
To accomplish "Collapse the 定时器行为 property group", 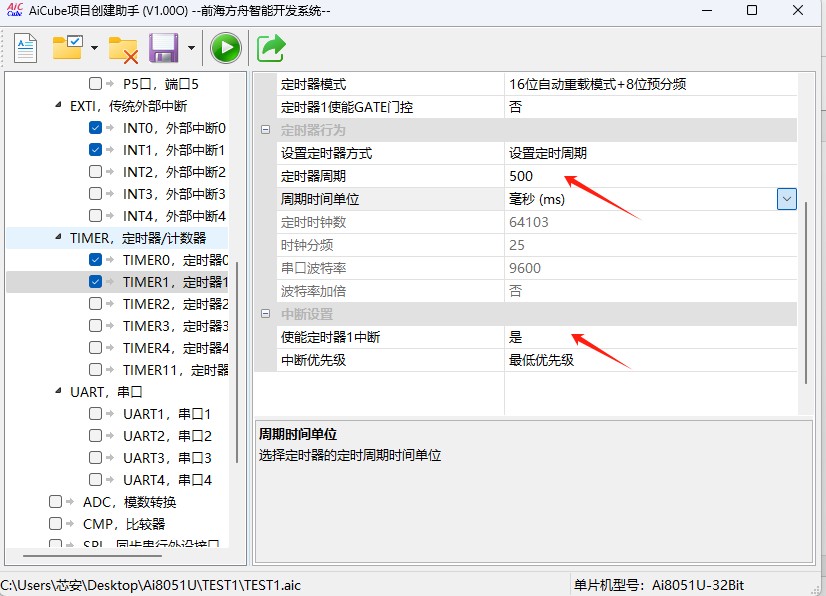I will (266, 130).
